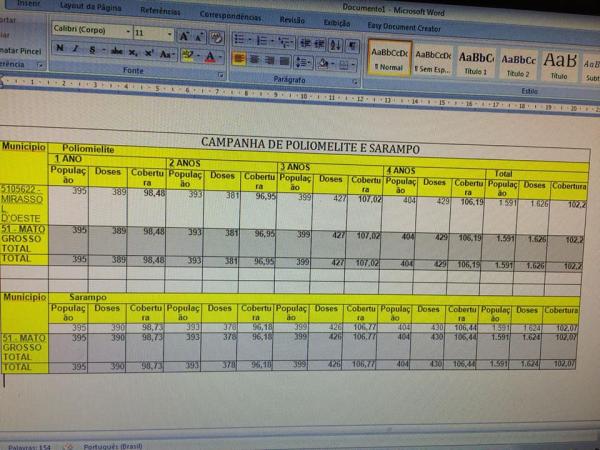The height and width of the screenshot is (450, 600).
Task: Select the Sem Espaçamento style
Action: pyautogui.click(x=432, y=61)
